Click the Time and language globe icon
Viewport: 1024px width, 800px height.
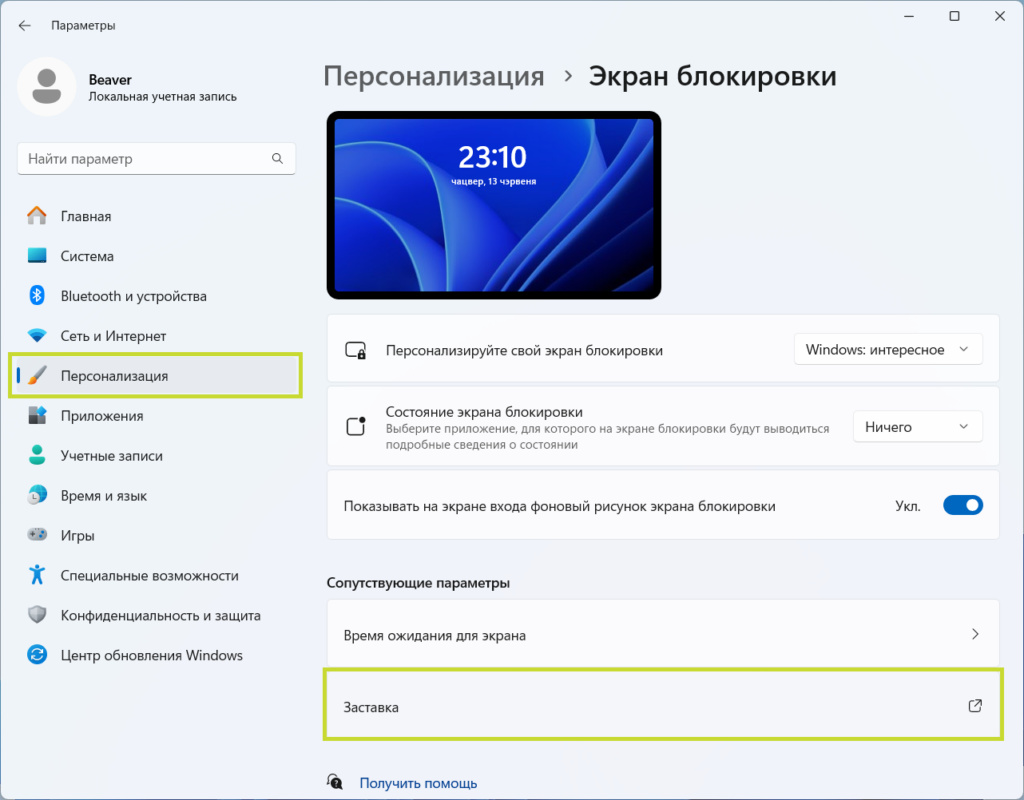(37, 495)
